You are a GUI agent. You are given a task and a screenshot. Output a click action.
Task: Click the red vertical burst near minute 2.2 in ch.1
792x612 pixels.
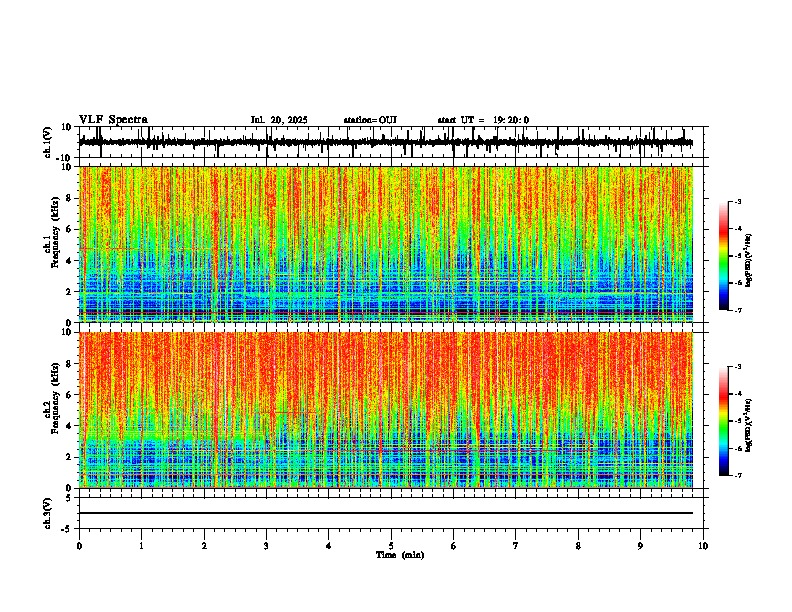point(215,244)
